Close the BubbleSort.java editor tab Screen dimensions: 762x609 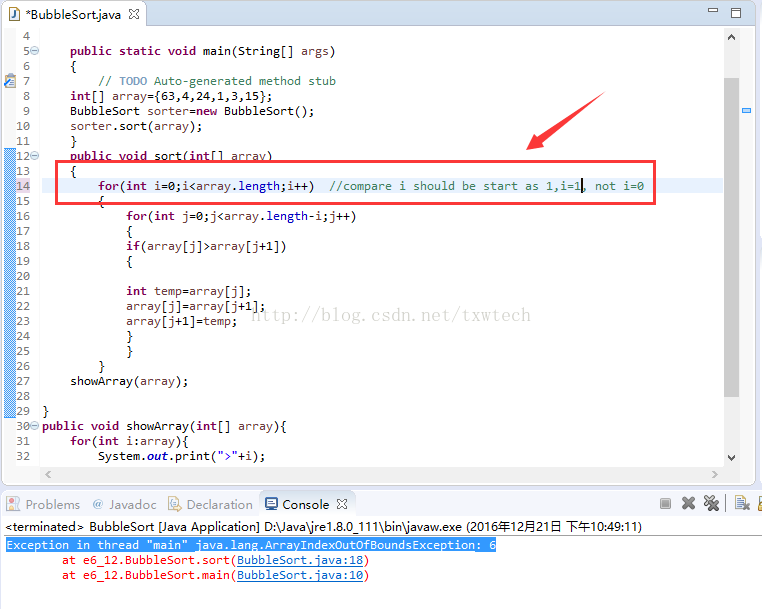pos(134,14)
